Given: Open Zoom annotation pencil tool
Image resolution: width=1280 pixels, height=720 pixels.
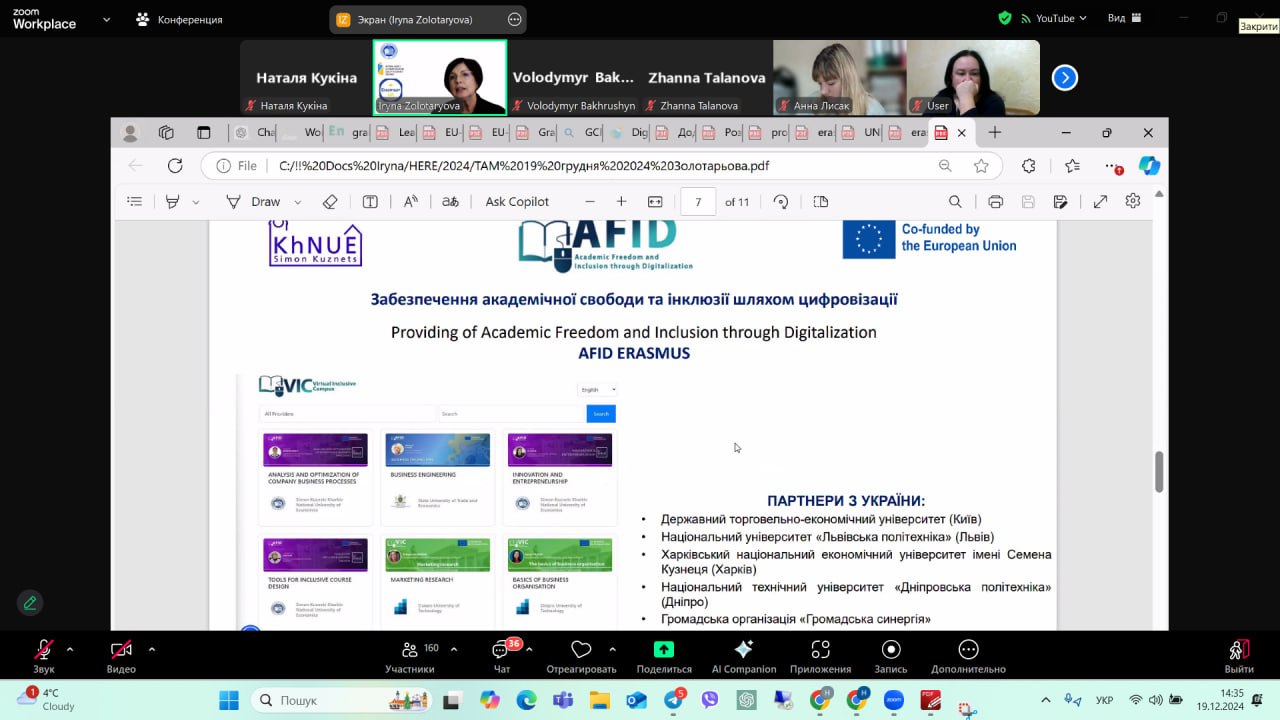Looking at the screenshot, I should click(x=30, y=603).
